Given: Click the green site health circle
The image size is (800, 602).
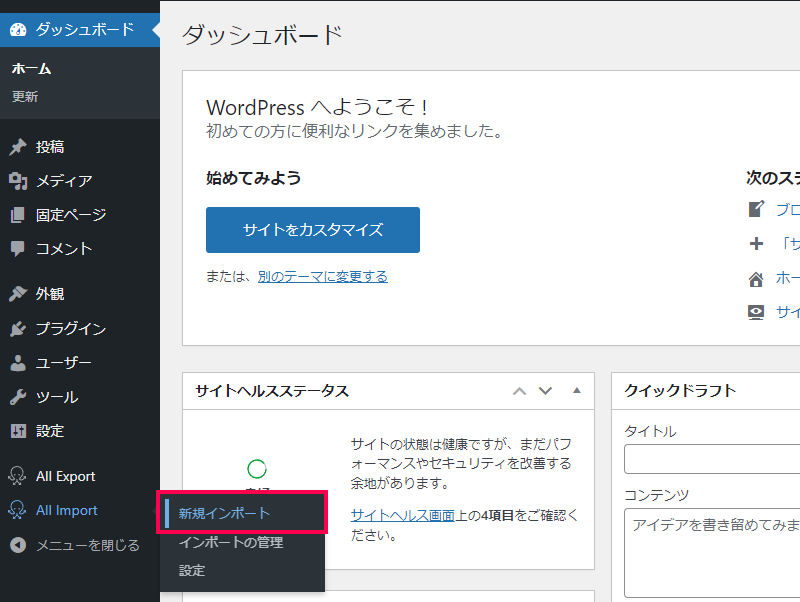Looking at the screenshot, I should tap(257, 469).
